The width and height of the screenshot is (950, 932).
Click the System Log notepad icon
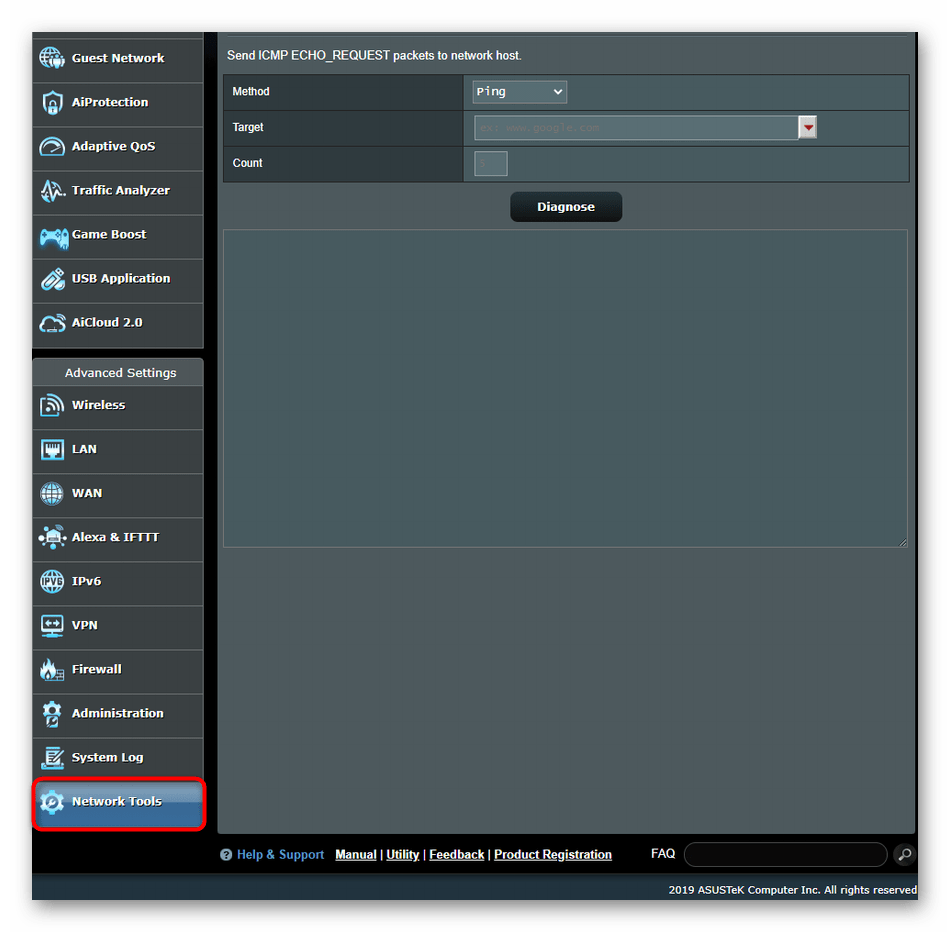(x=53, y=757)
